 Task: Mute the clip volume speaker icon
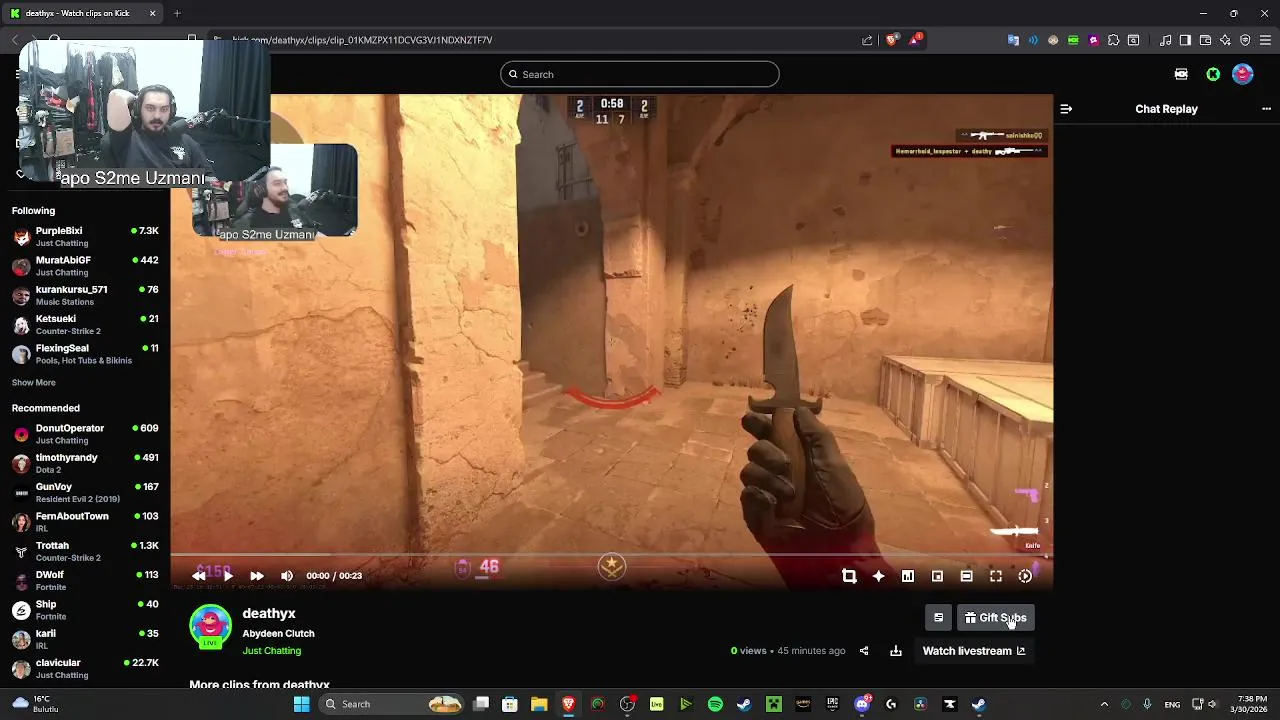pos(287,576)
